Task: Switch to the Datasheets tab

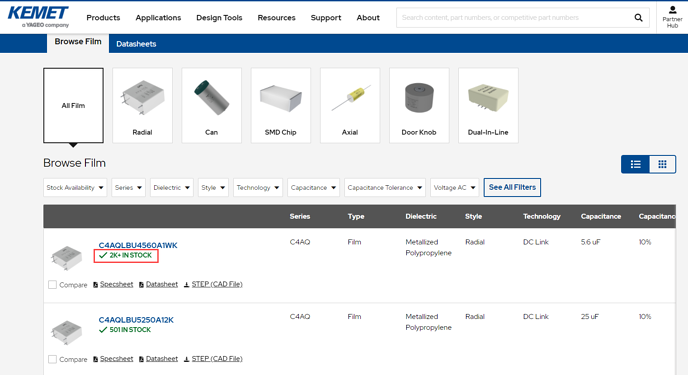Action: (x=136, y=44)
